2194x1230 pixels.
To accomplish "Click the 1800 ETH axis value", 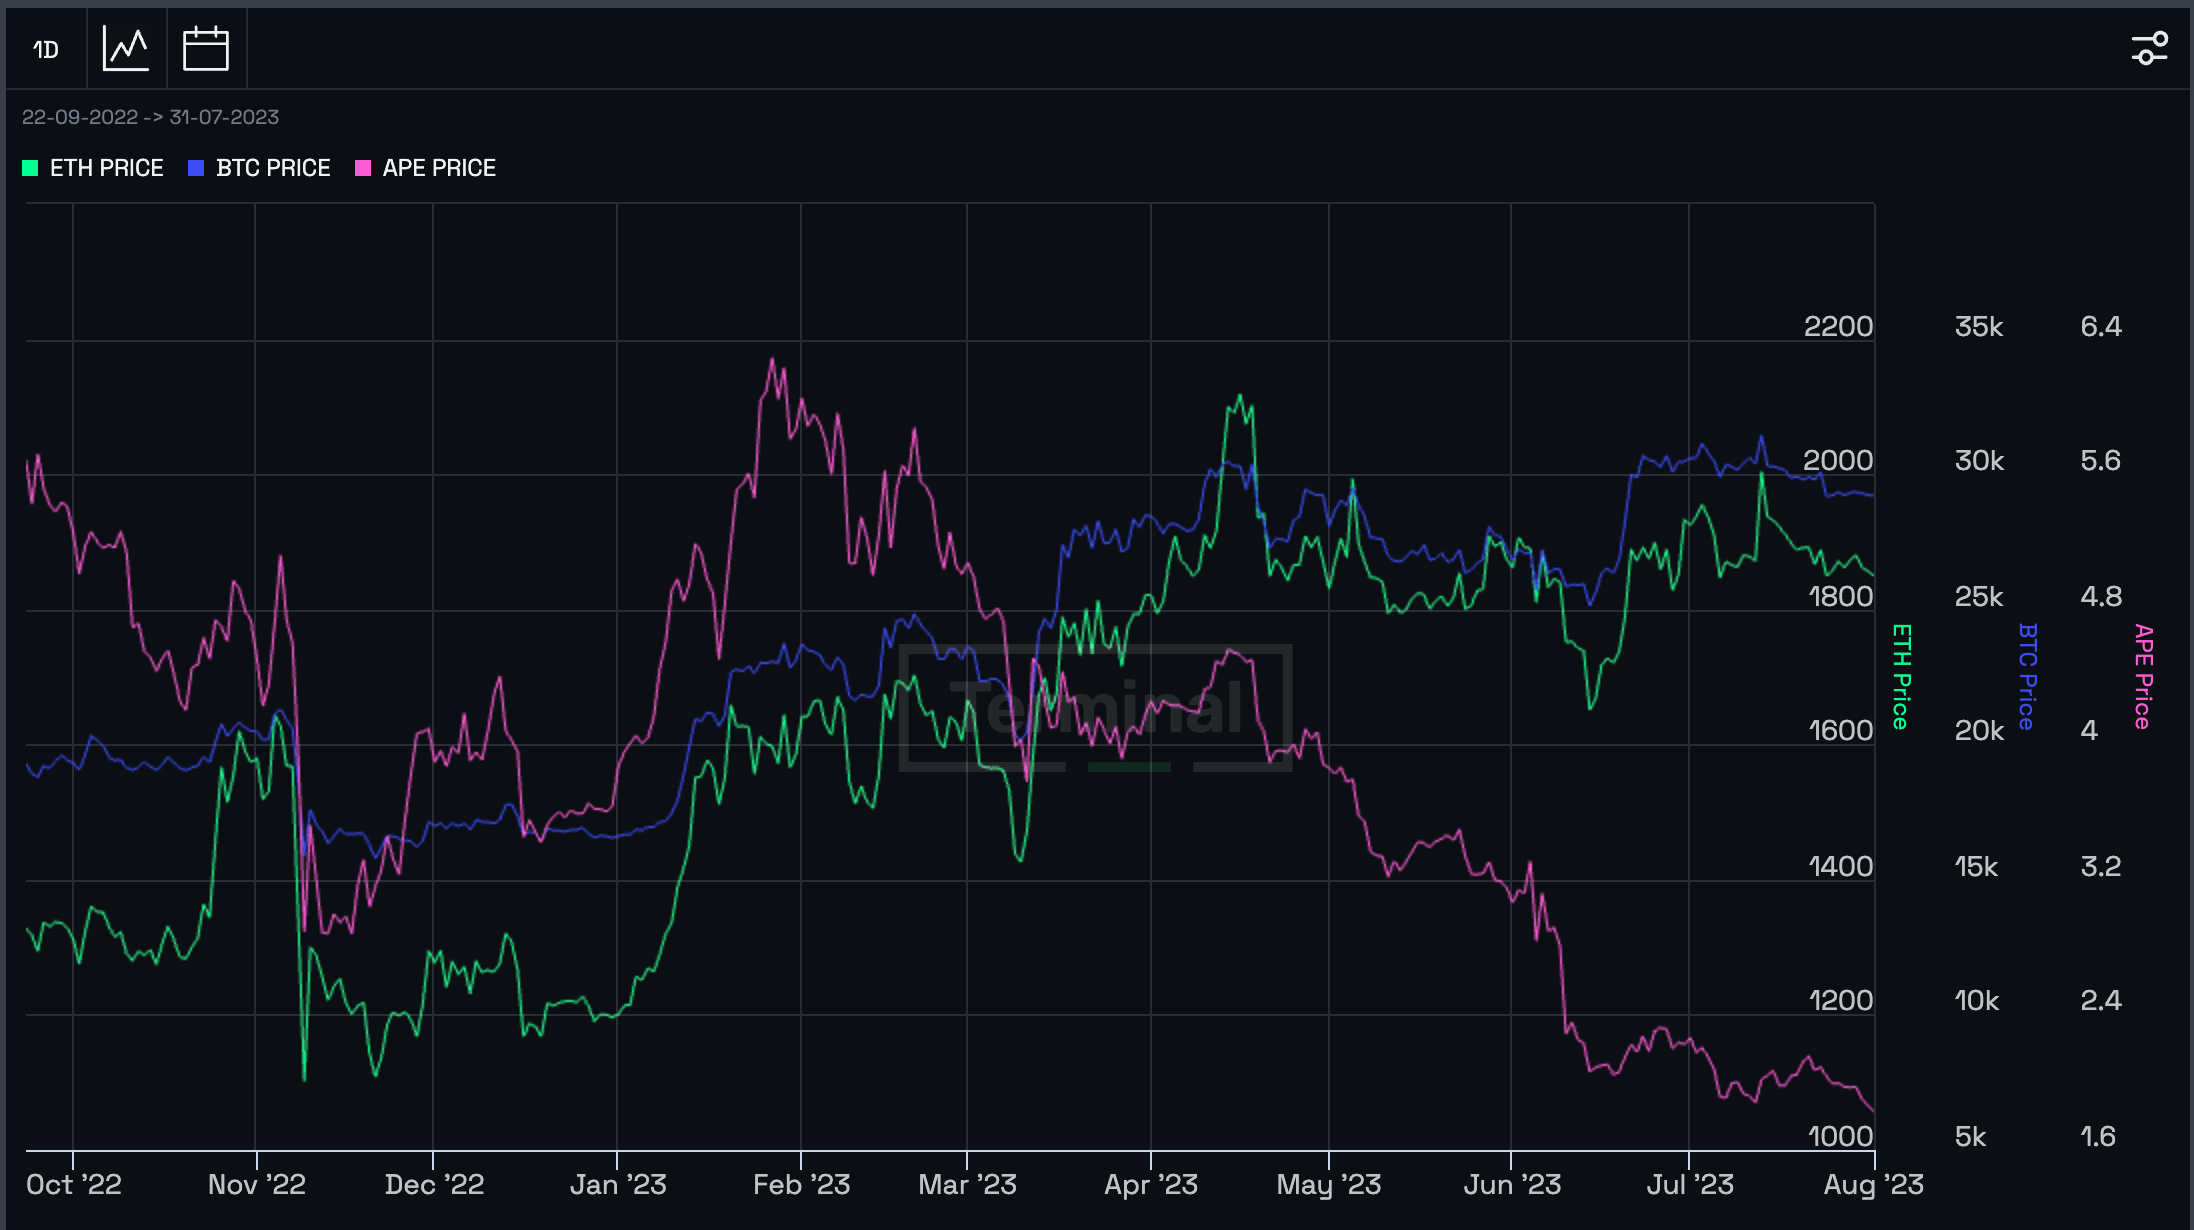I will coord(1840,596).
